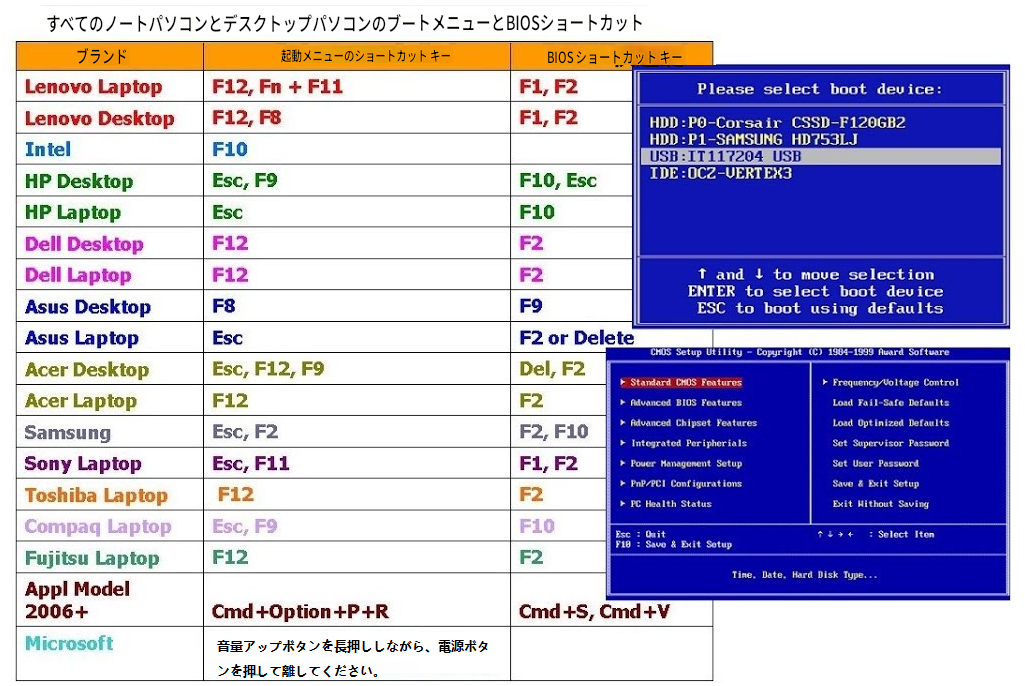This screenshot has height=686, width=1025.
Task: Open Advanced Chipset Features entry
Action: pos(688,423)
